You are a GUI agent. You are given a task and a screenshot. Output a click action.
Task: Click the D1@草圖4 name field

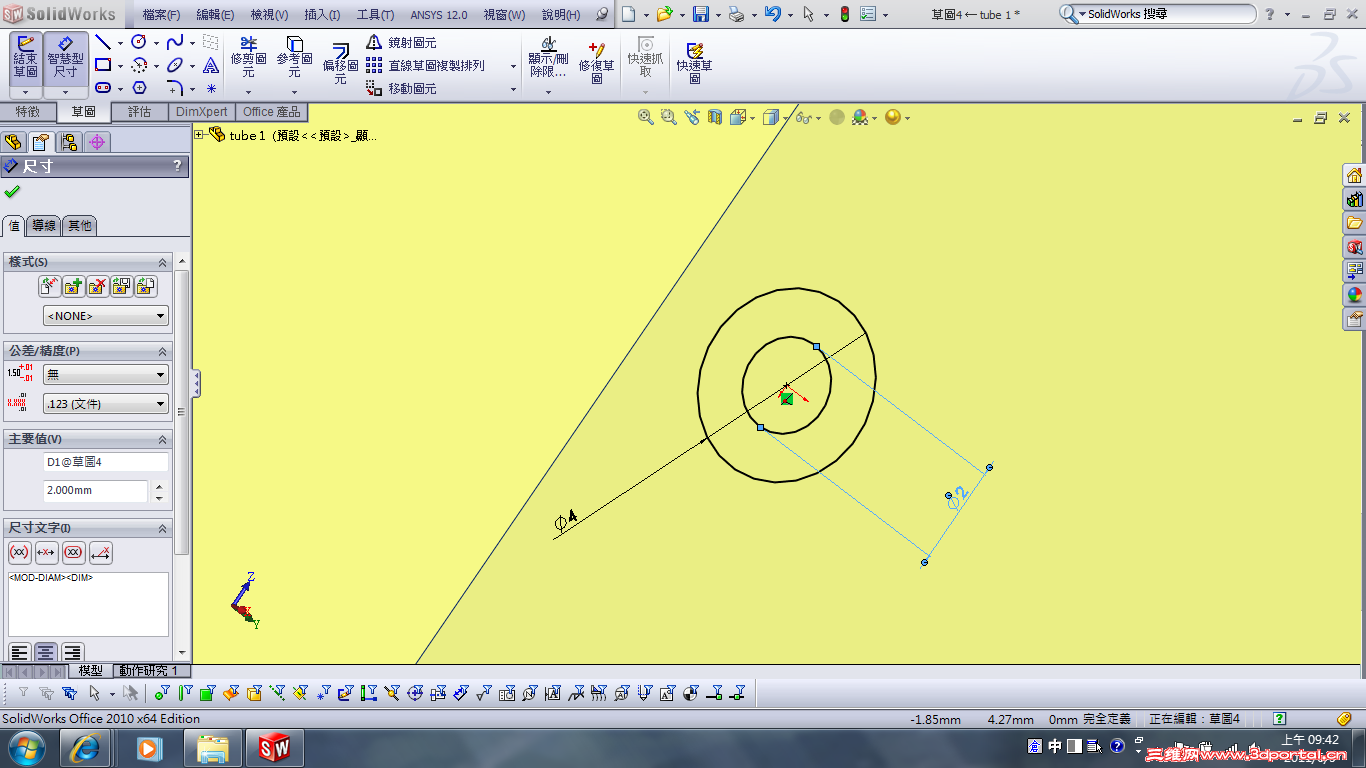click(106, 462)
